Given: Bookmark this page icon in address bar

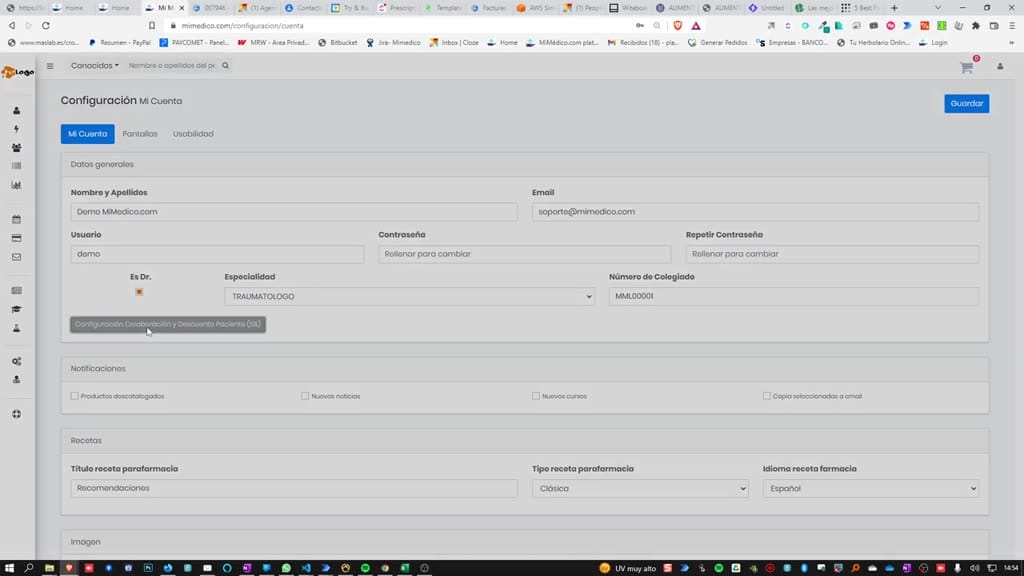Looking at the screenshot, I should [152, 25].
